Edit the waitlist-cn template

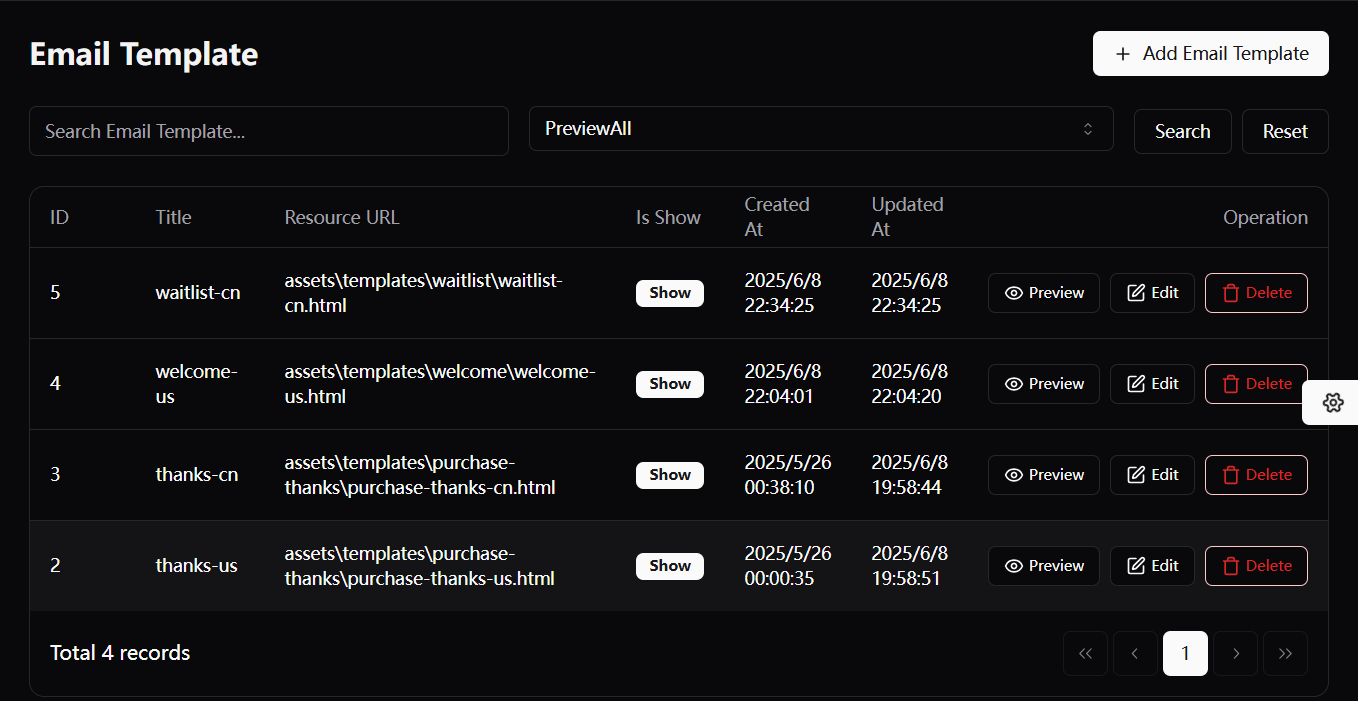[x=1152, y=293]
